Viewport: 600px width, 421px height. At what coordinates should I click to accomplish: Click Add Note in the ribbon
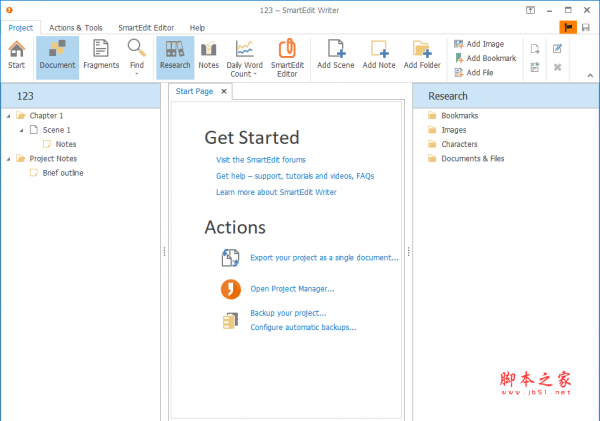(x=379, y=56)
